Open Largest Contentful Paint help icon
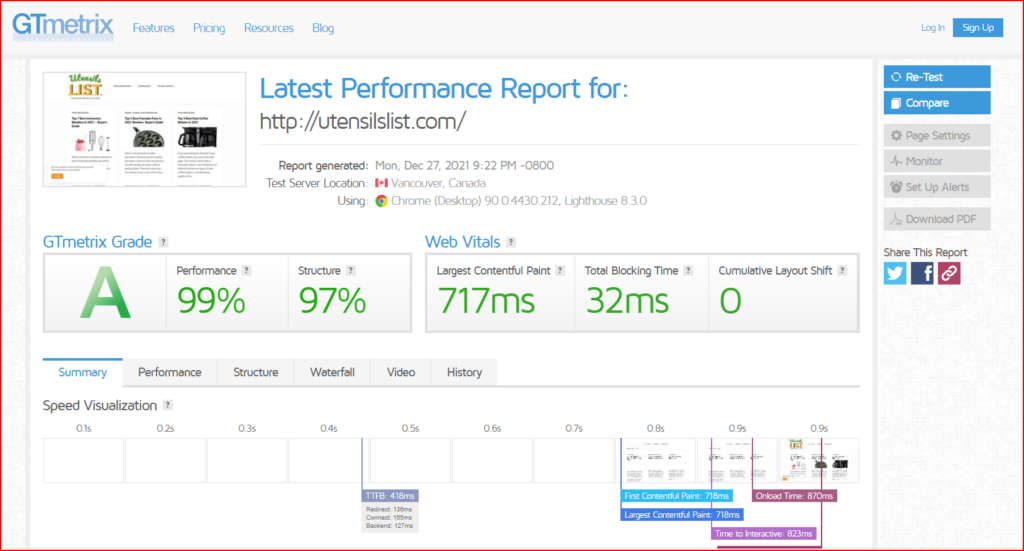This screenshot has height=551, width=1024. pos(560,270)
